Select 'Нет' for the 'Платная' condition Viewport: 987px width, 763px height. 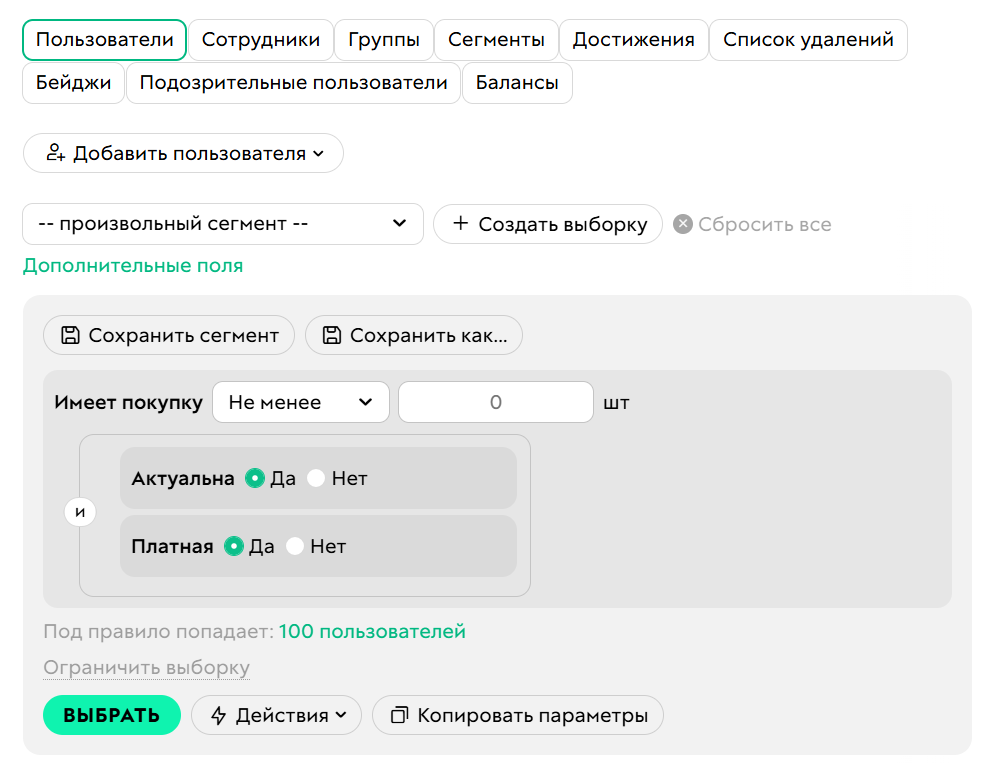(x=294, y=546)
